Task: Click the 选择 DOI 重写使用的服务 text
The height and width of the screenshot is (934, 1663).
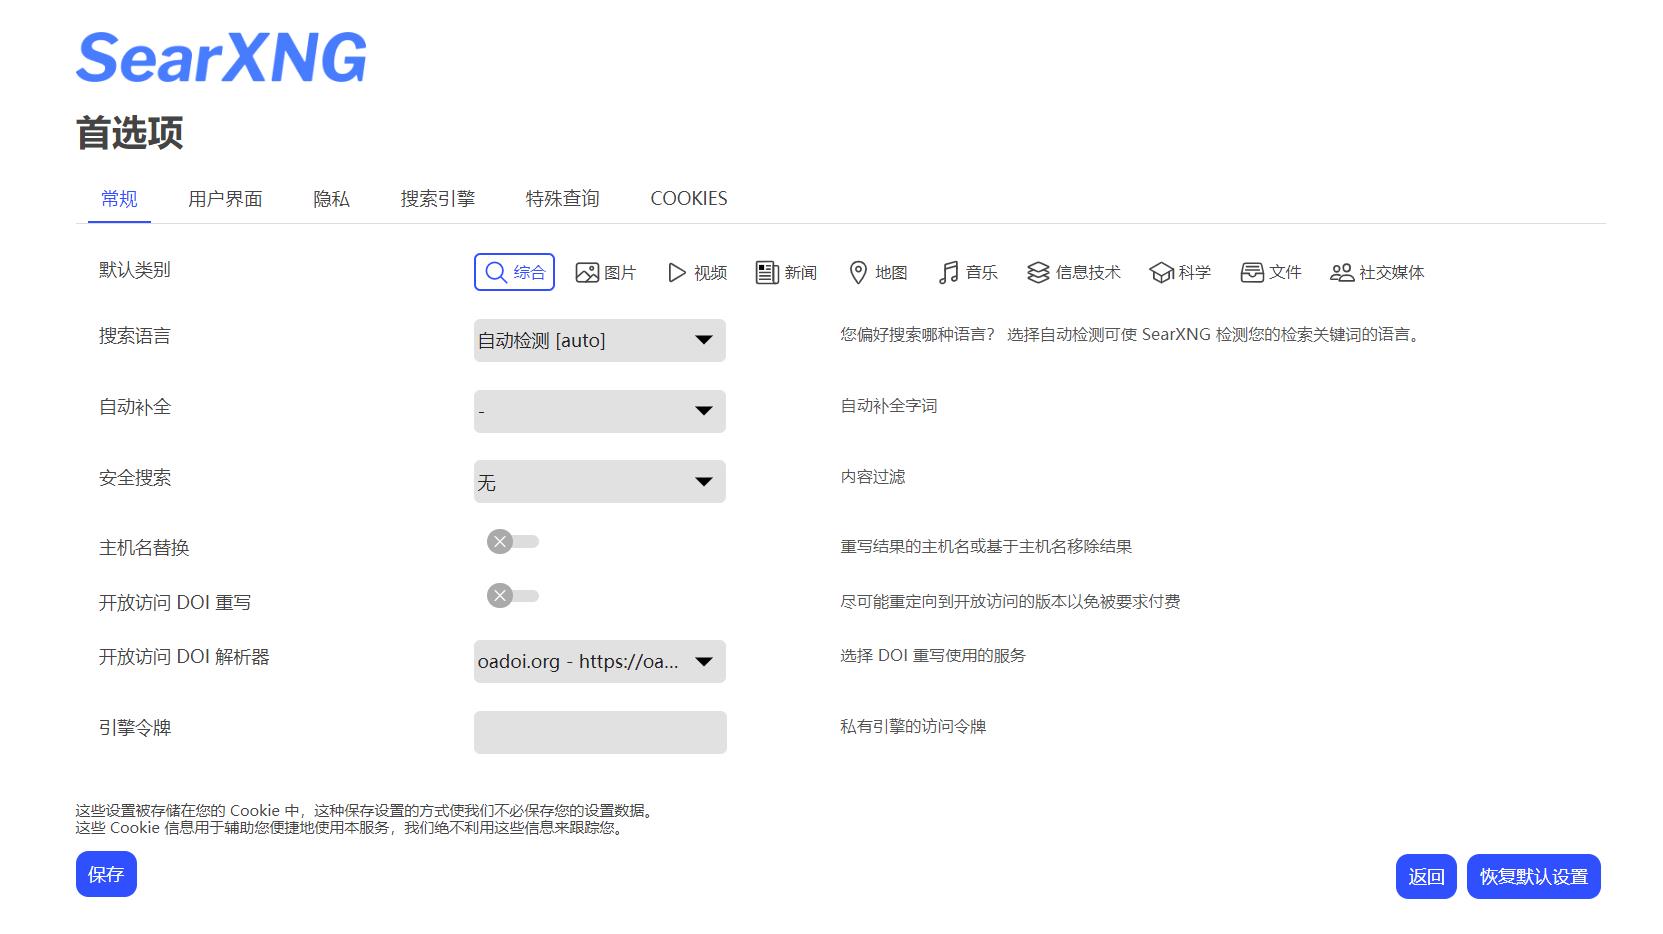Action: pos(933,656)
